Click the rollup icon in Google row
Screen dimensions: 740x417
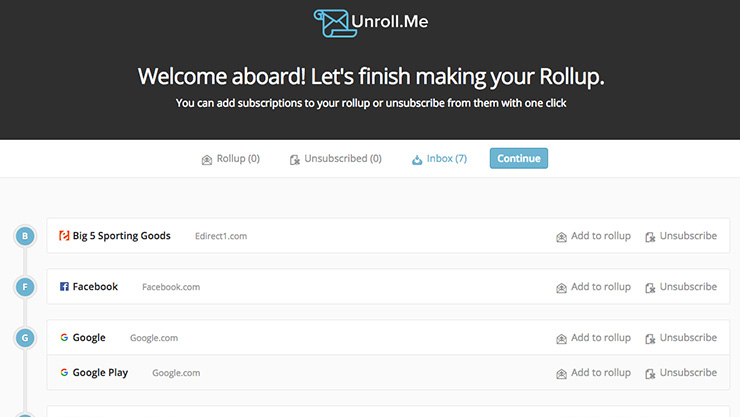click(561, 339)
